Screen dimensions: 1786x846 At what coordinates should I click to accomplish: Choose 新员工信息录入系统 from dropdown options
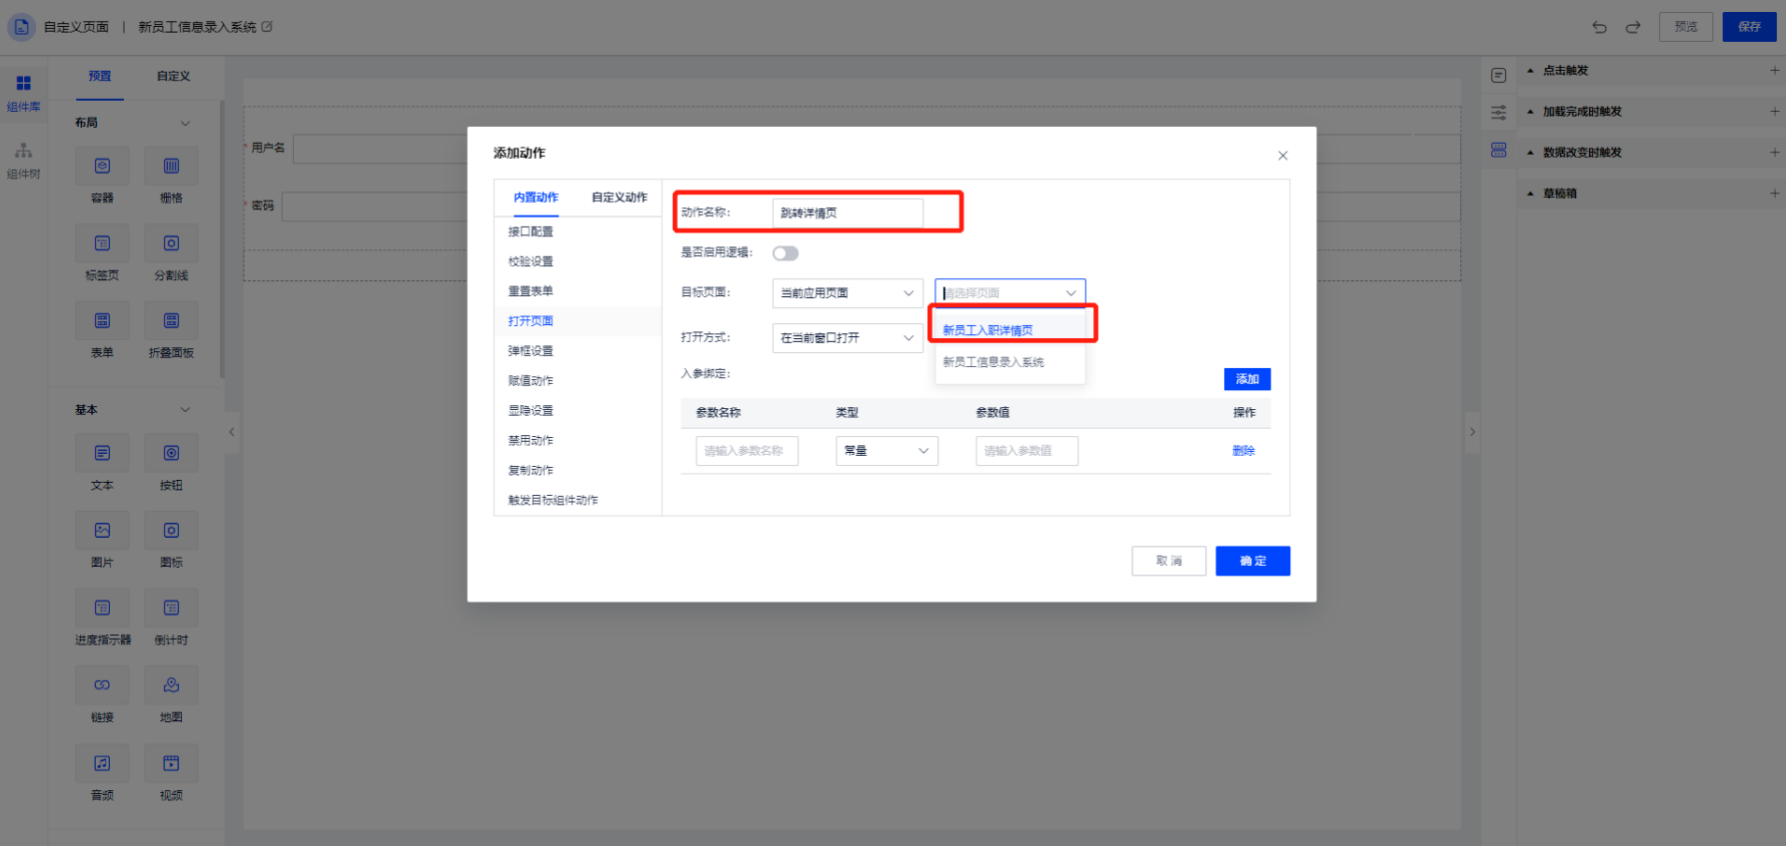tap(1010, 362)
